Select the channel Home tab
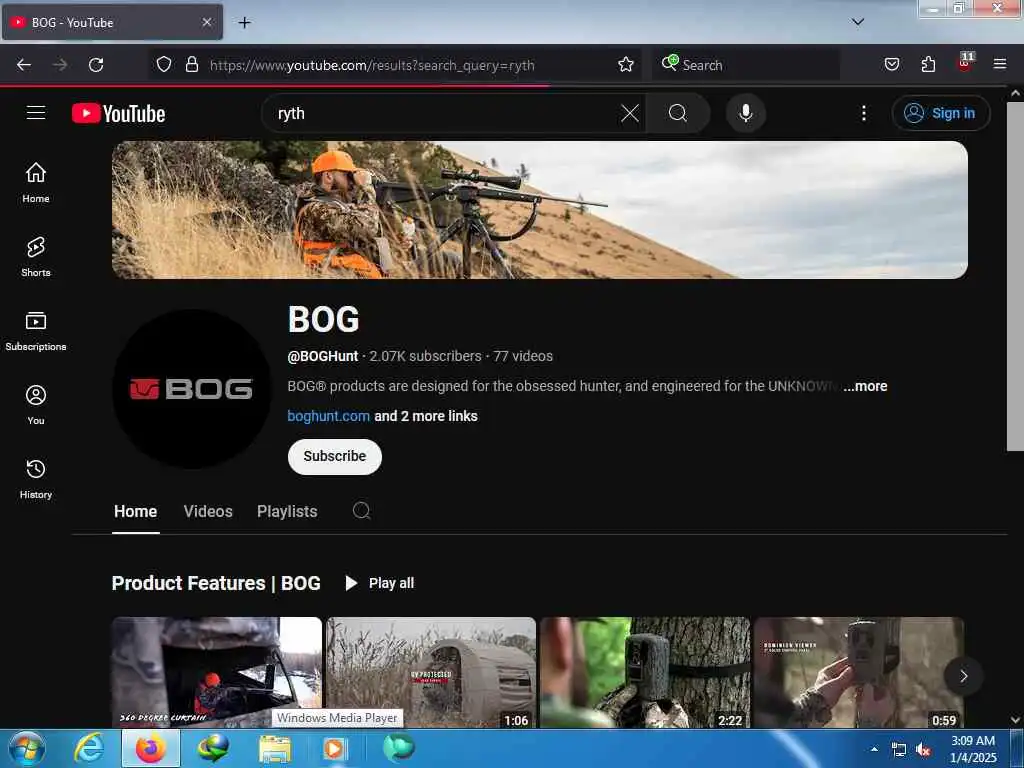1024x768 pixels. point(135,511)
